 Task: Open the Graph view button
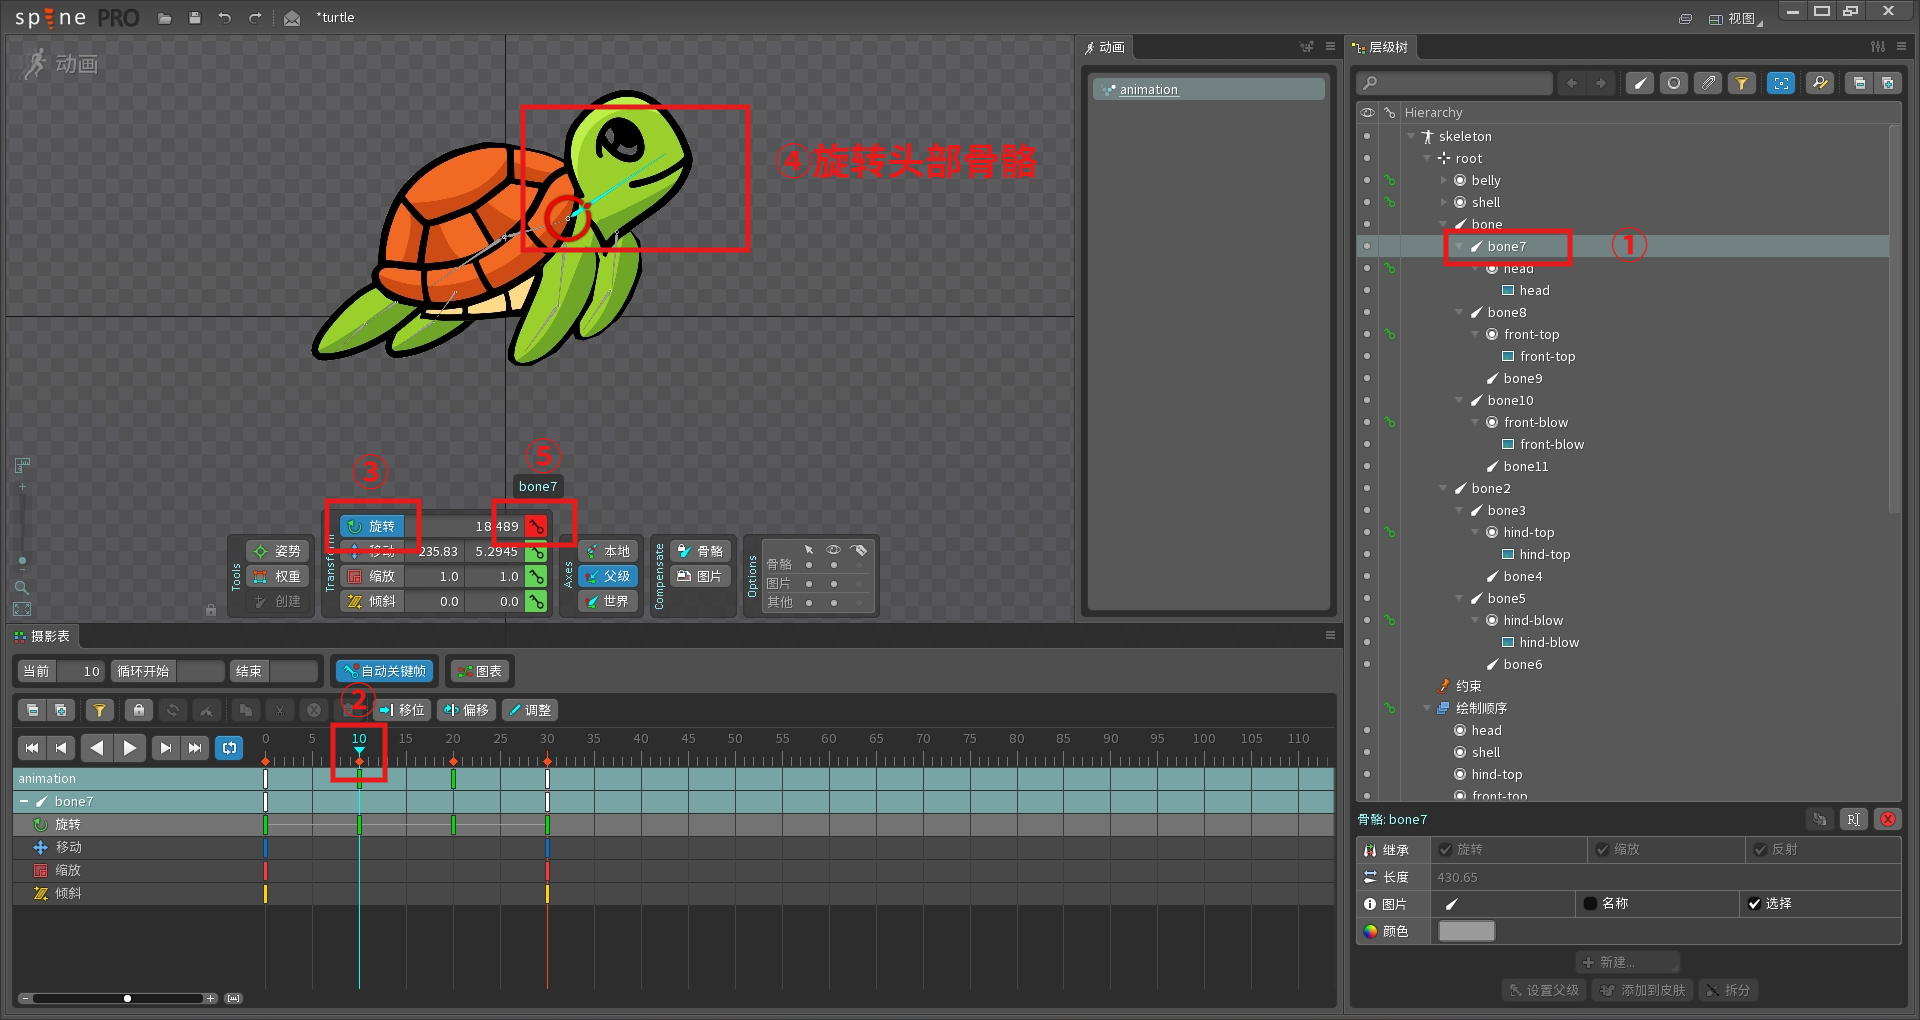coord(480,671)
